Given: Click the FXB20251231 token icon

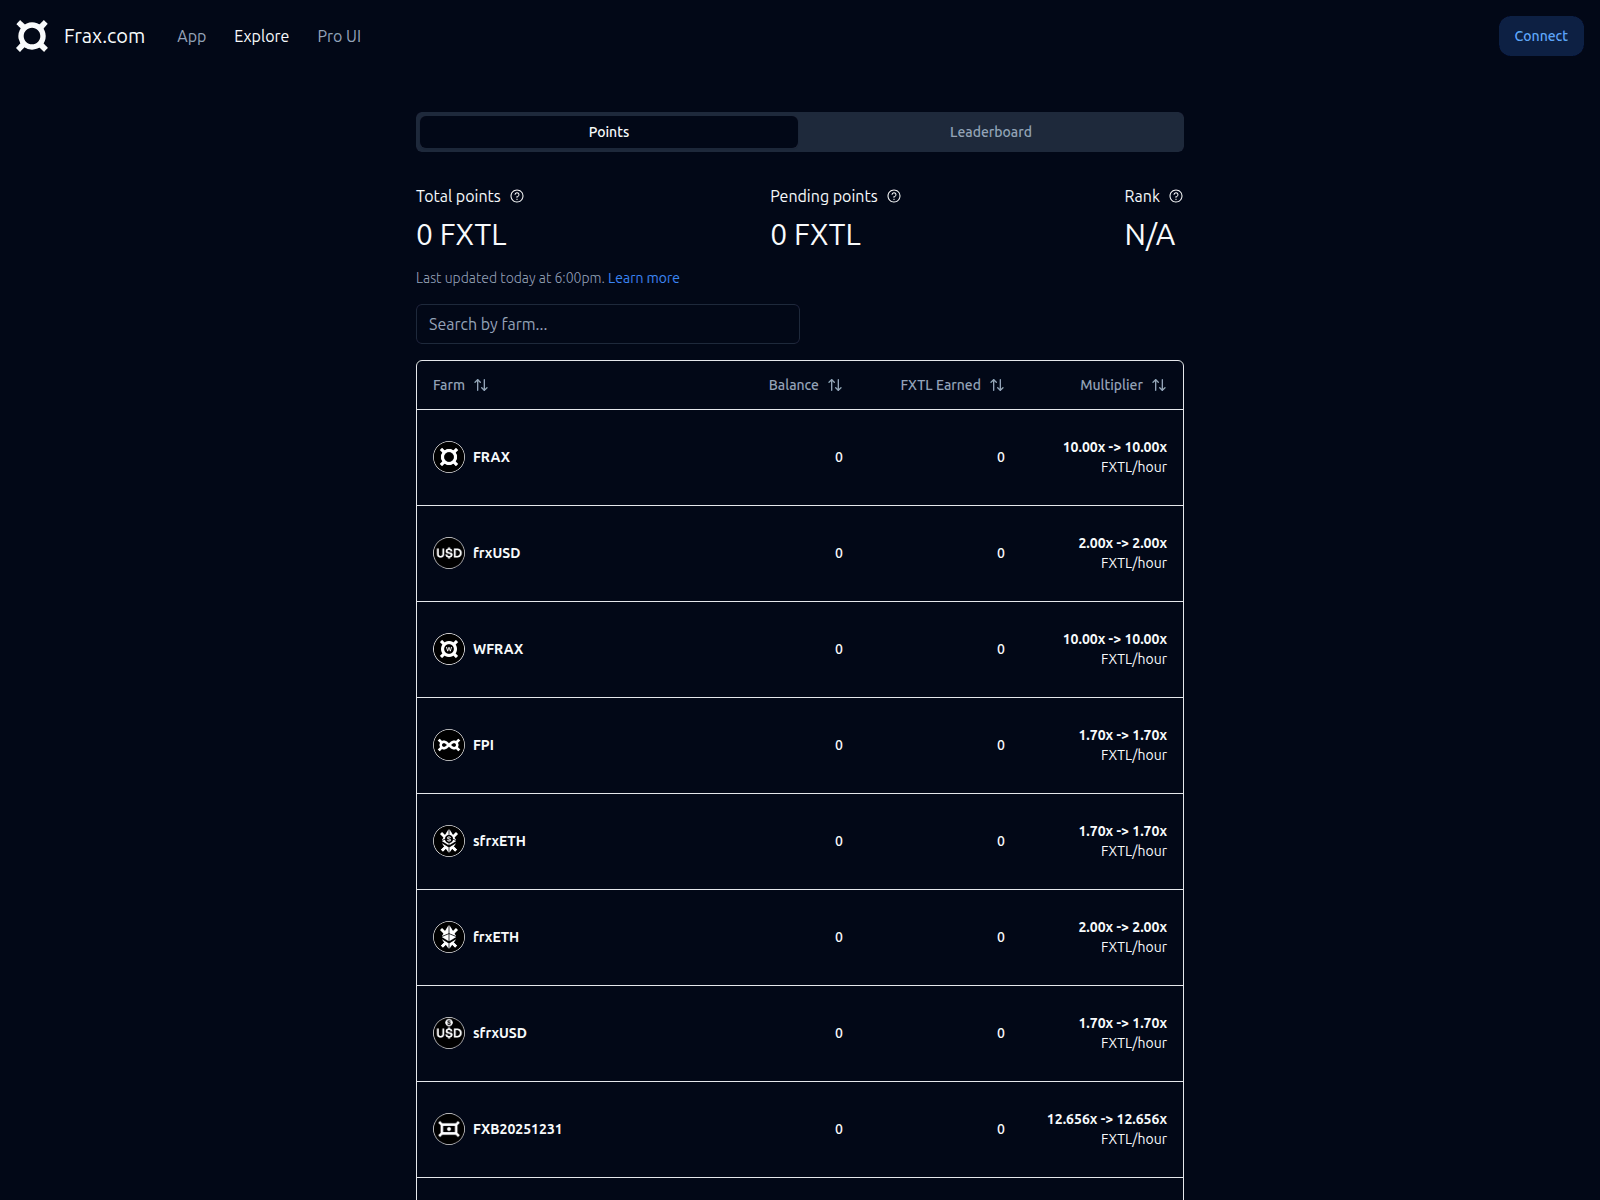Looking at the screenshot, I should (x=449, y=1129).
